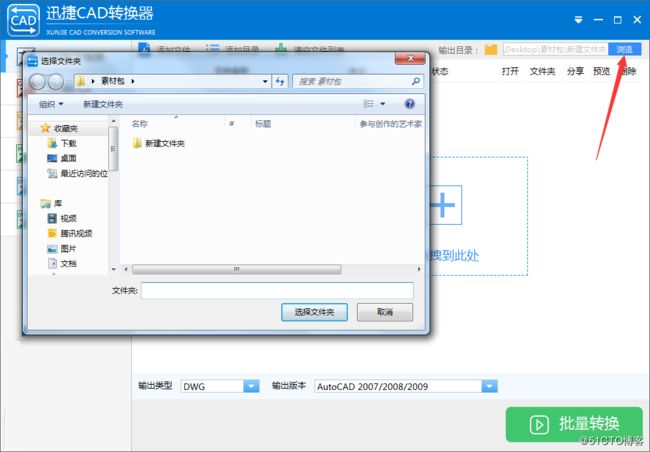Click the folder icon in address bar
The width and height of the screenshot is (650, 452).
[81, 81]
